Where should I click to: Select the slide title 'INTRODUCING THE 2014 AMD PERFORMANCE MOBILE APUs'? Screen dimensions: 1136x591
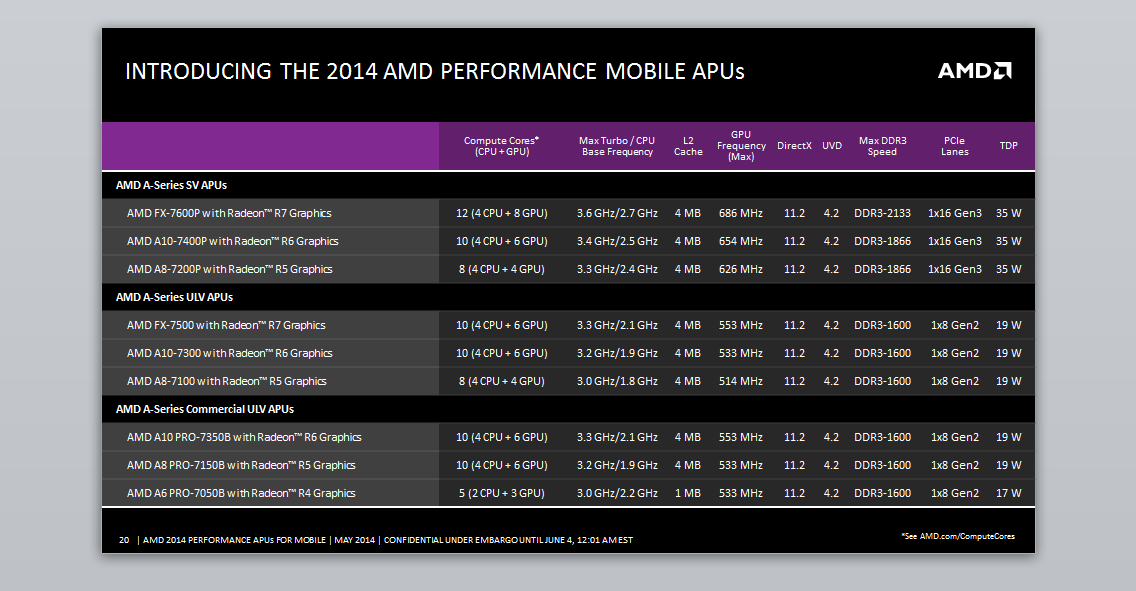point(435,71)
